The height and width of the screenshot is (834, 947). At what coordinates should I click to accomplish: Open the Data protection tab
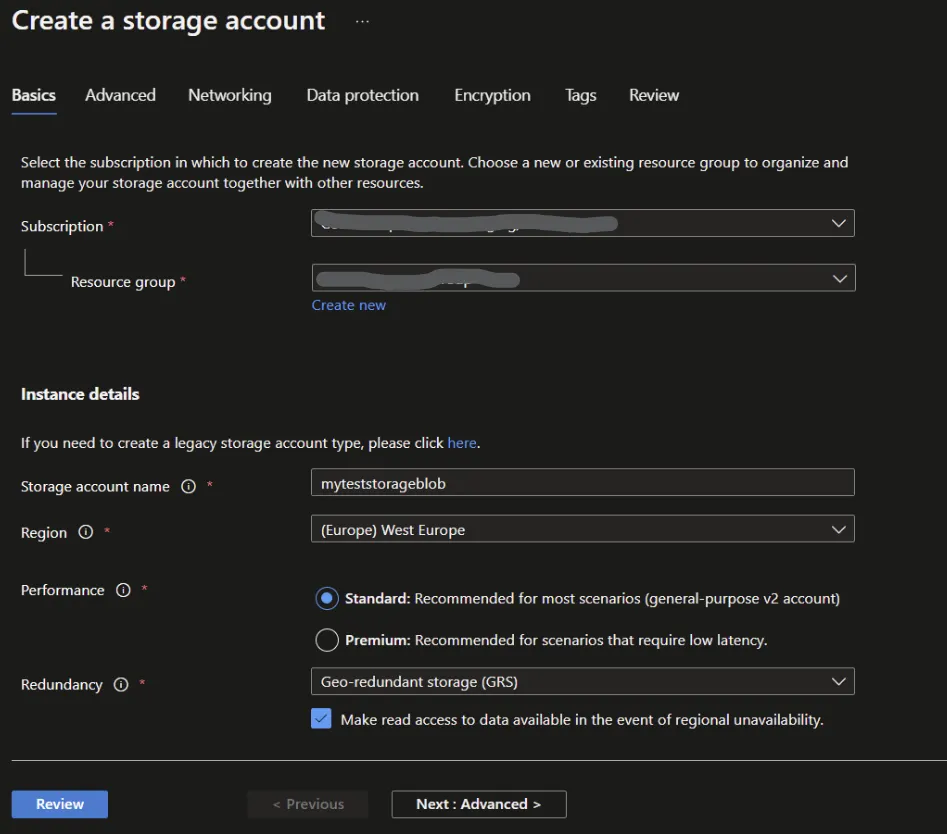click(x=362, y=95)
